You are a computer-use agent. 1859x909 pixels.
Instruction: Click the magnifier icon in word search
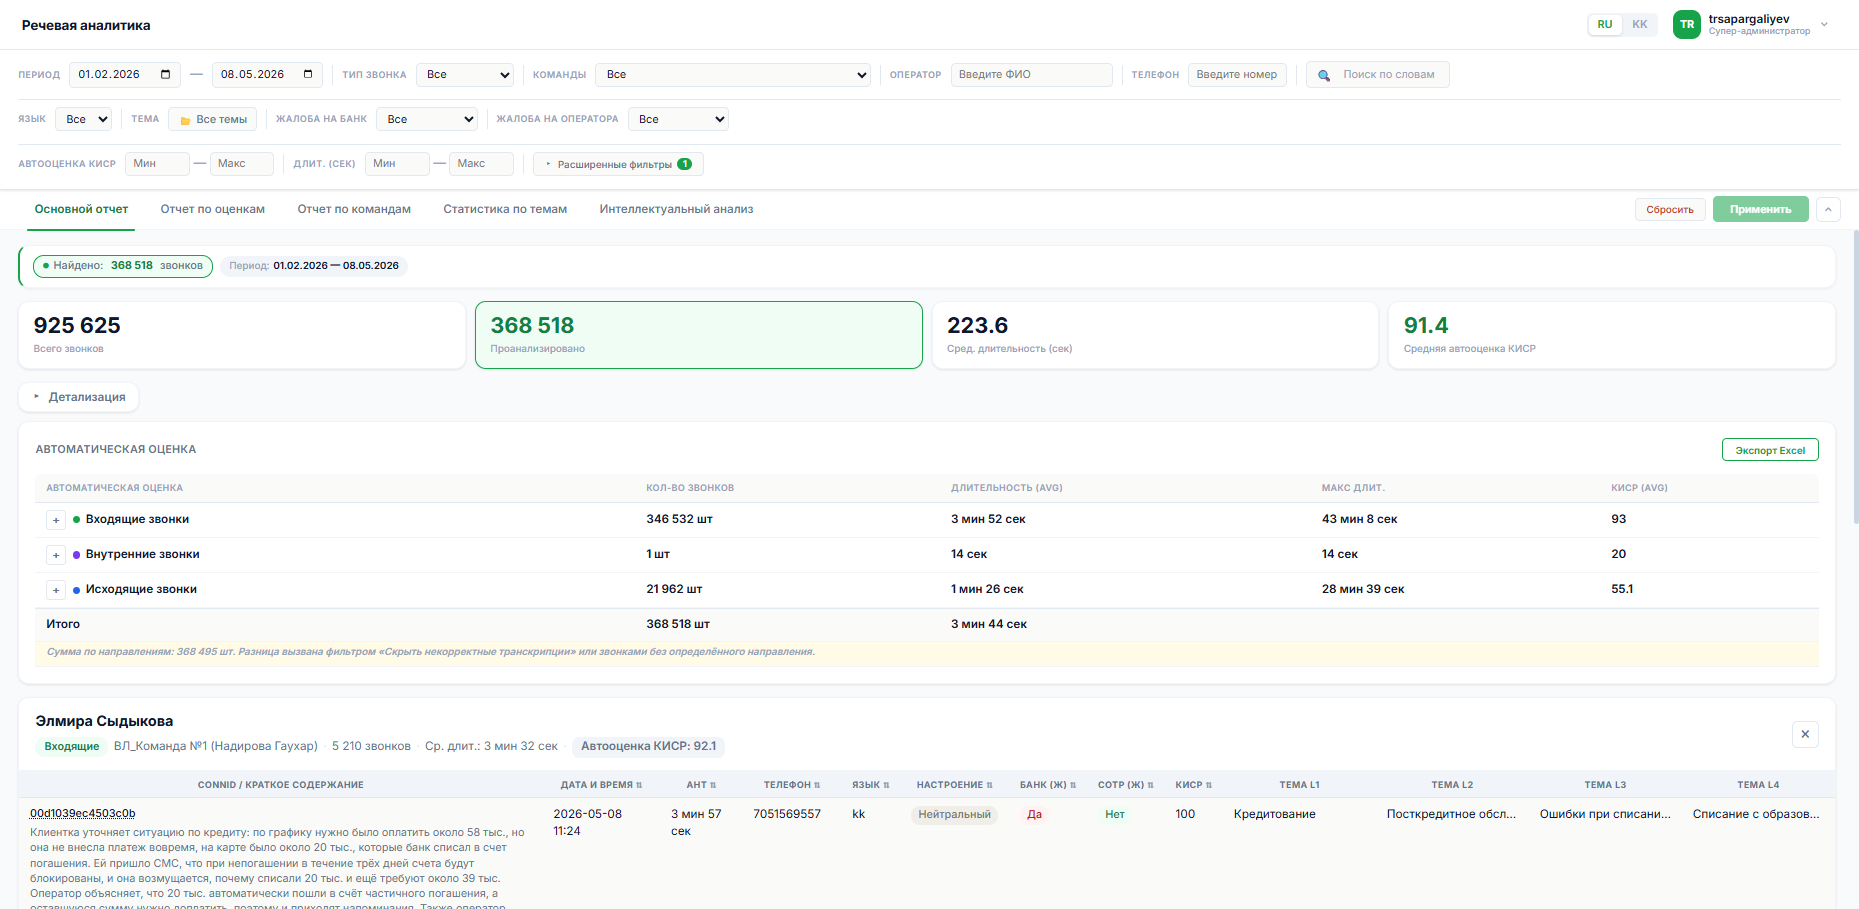tap(1324, 75)
